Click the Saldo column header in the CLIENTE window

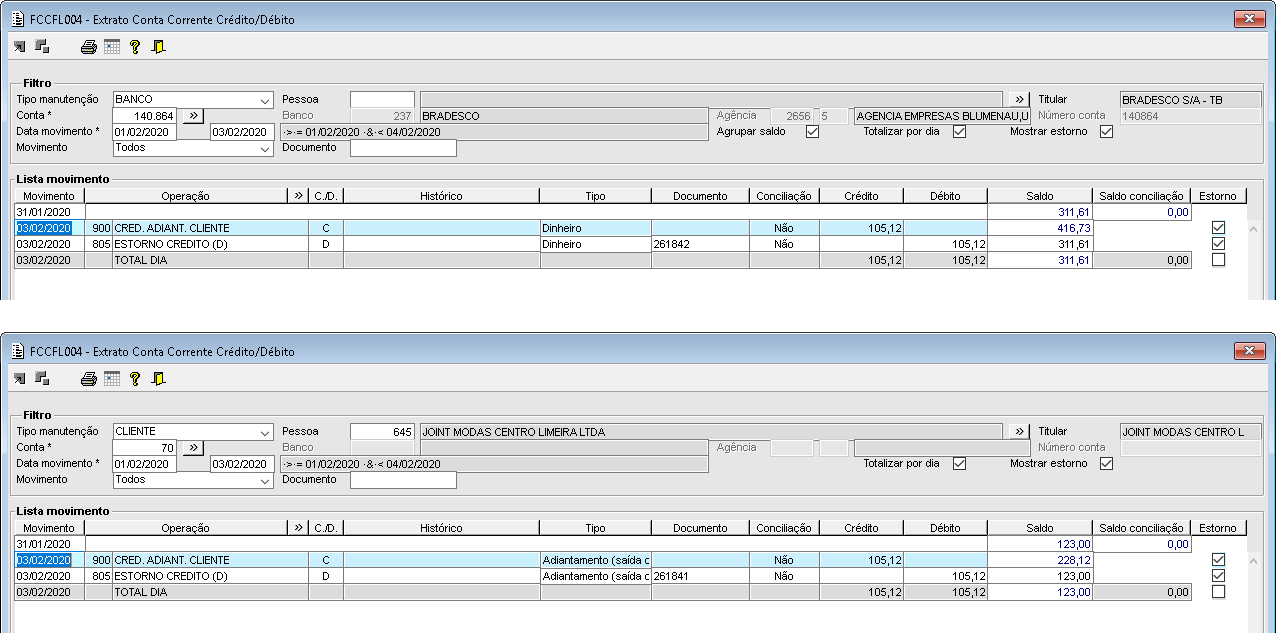(1038, 528)
